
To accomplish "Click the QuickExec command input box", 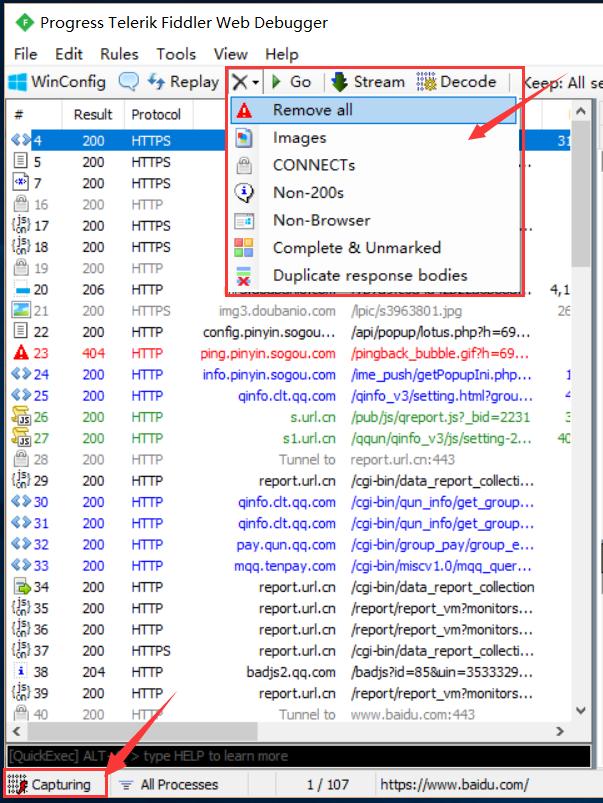I will [298, 756].
